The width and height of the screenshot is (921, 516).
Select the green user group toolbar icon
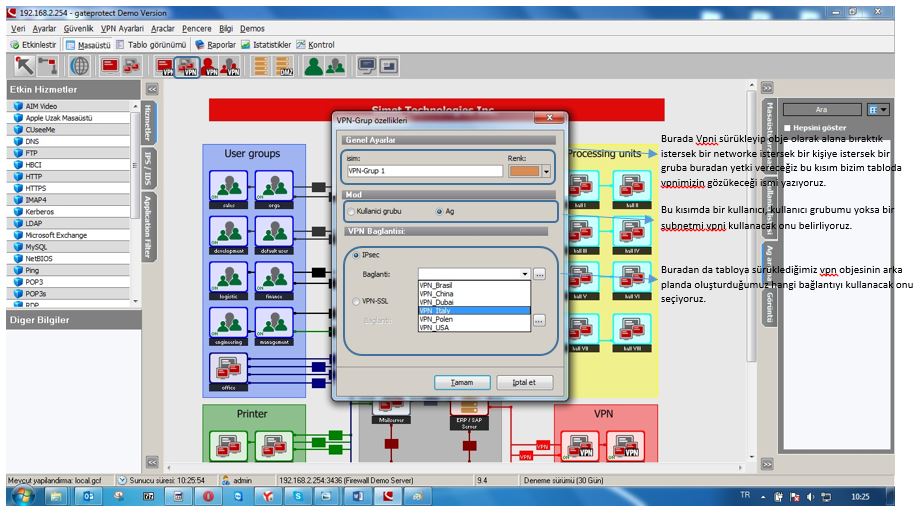coord(314,67)
